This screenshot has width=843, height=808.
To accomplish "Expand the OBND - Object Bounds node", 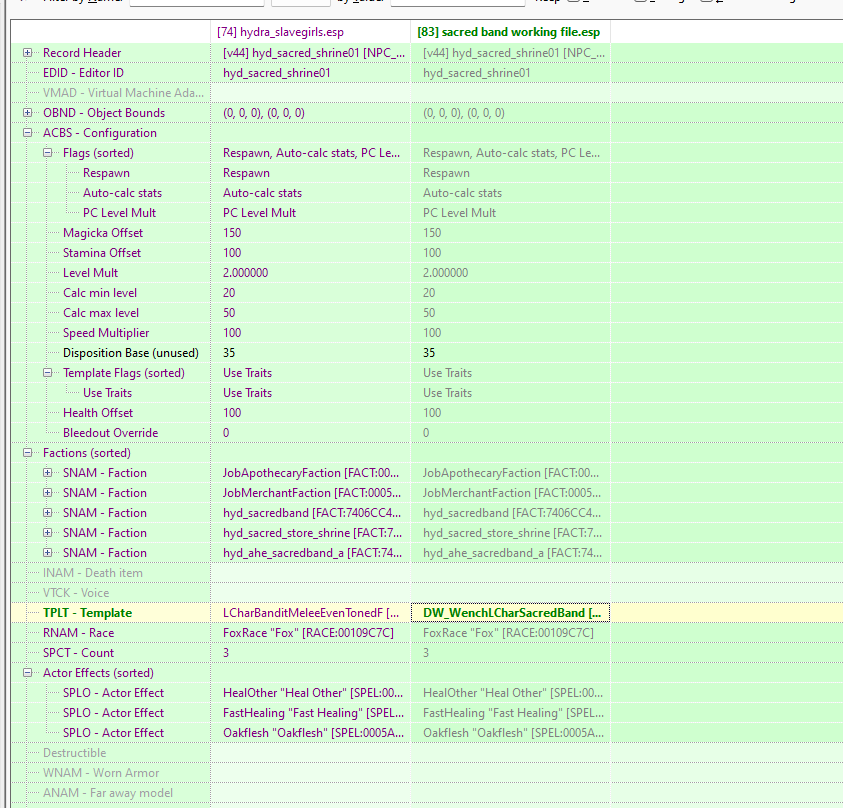I will click(26, 112).
